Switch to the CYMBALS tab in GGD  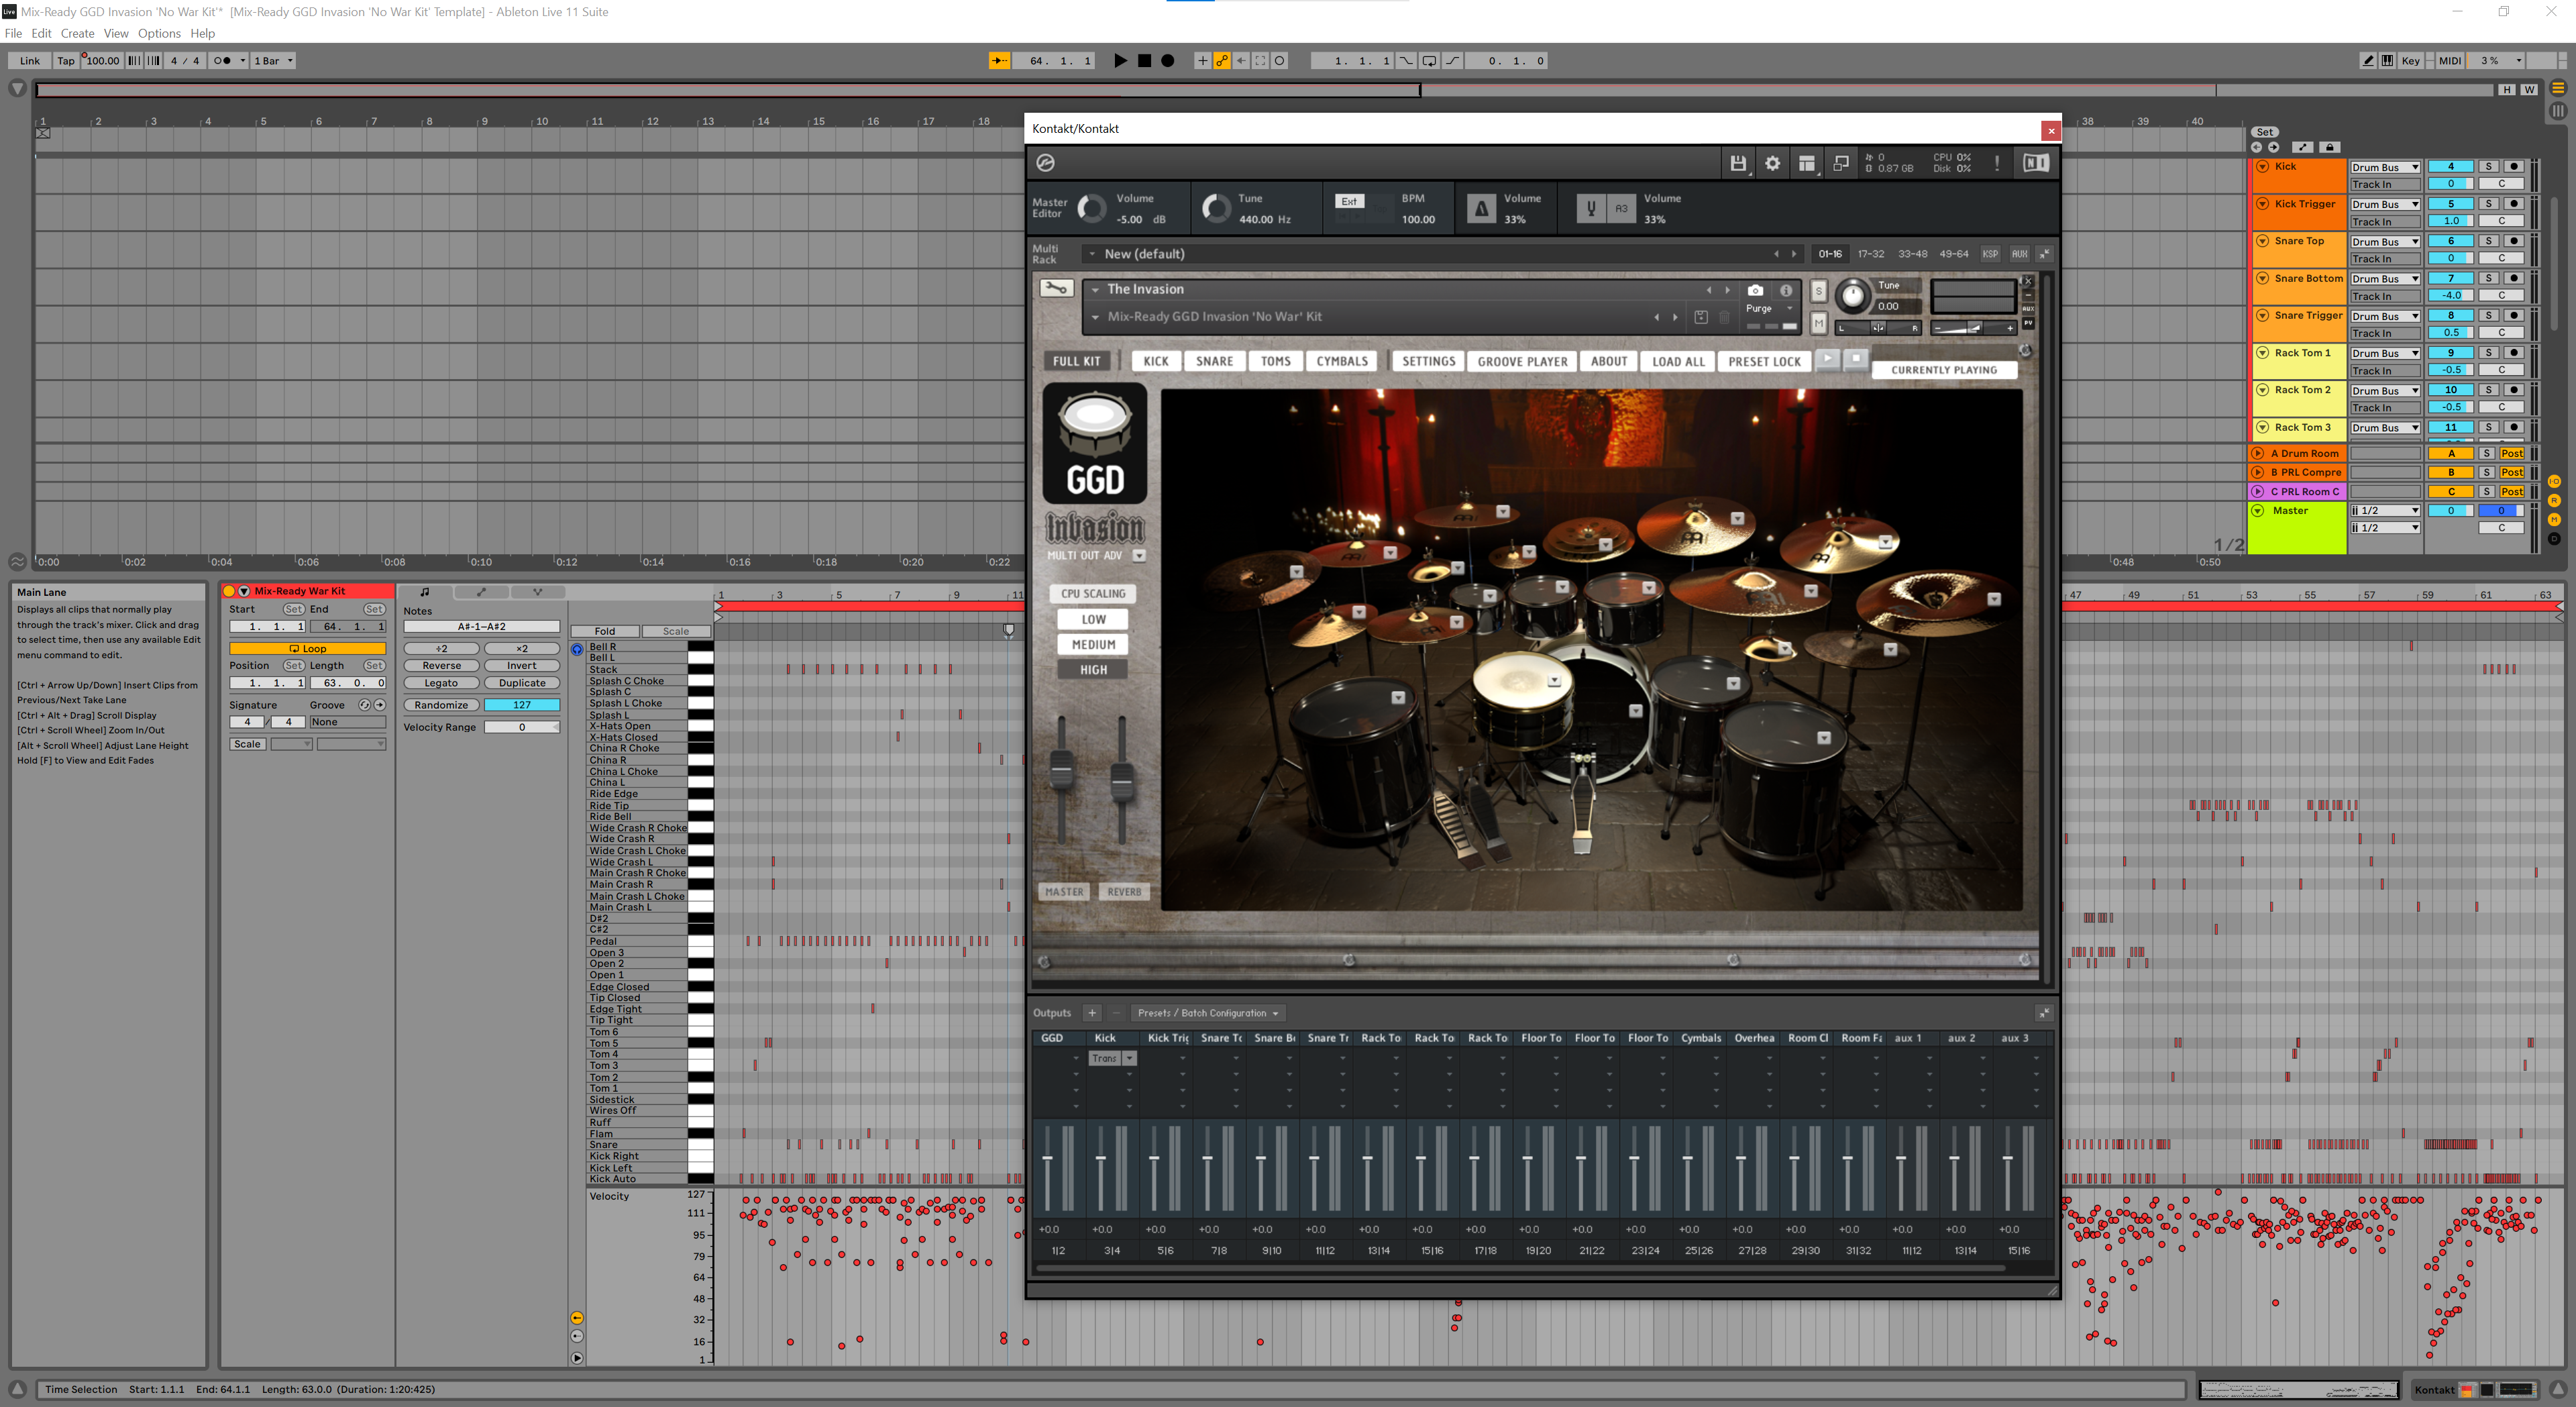tap(1341, 361)
